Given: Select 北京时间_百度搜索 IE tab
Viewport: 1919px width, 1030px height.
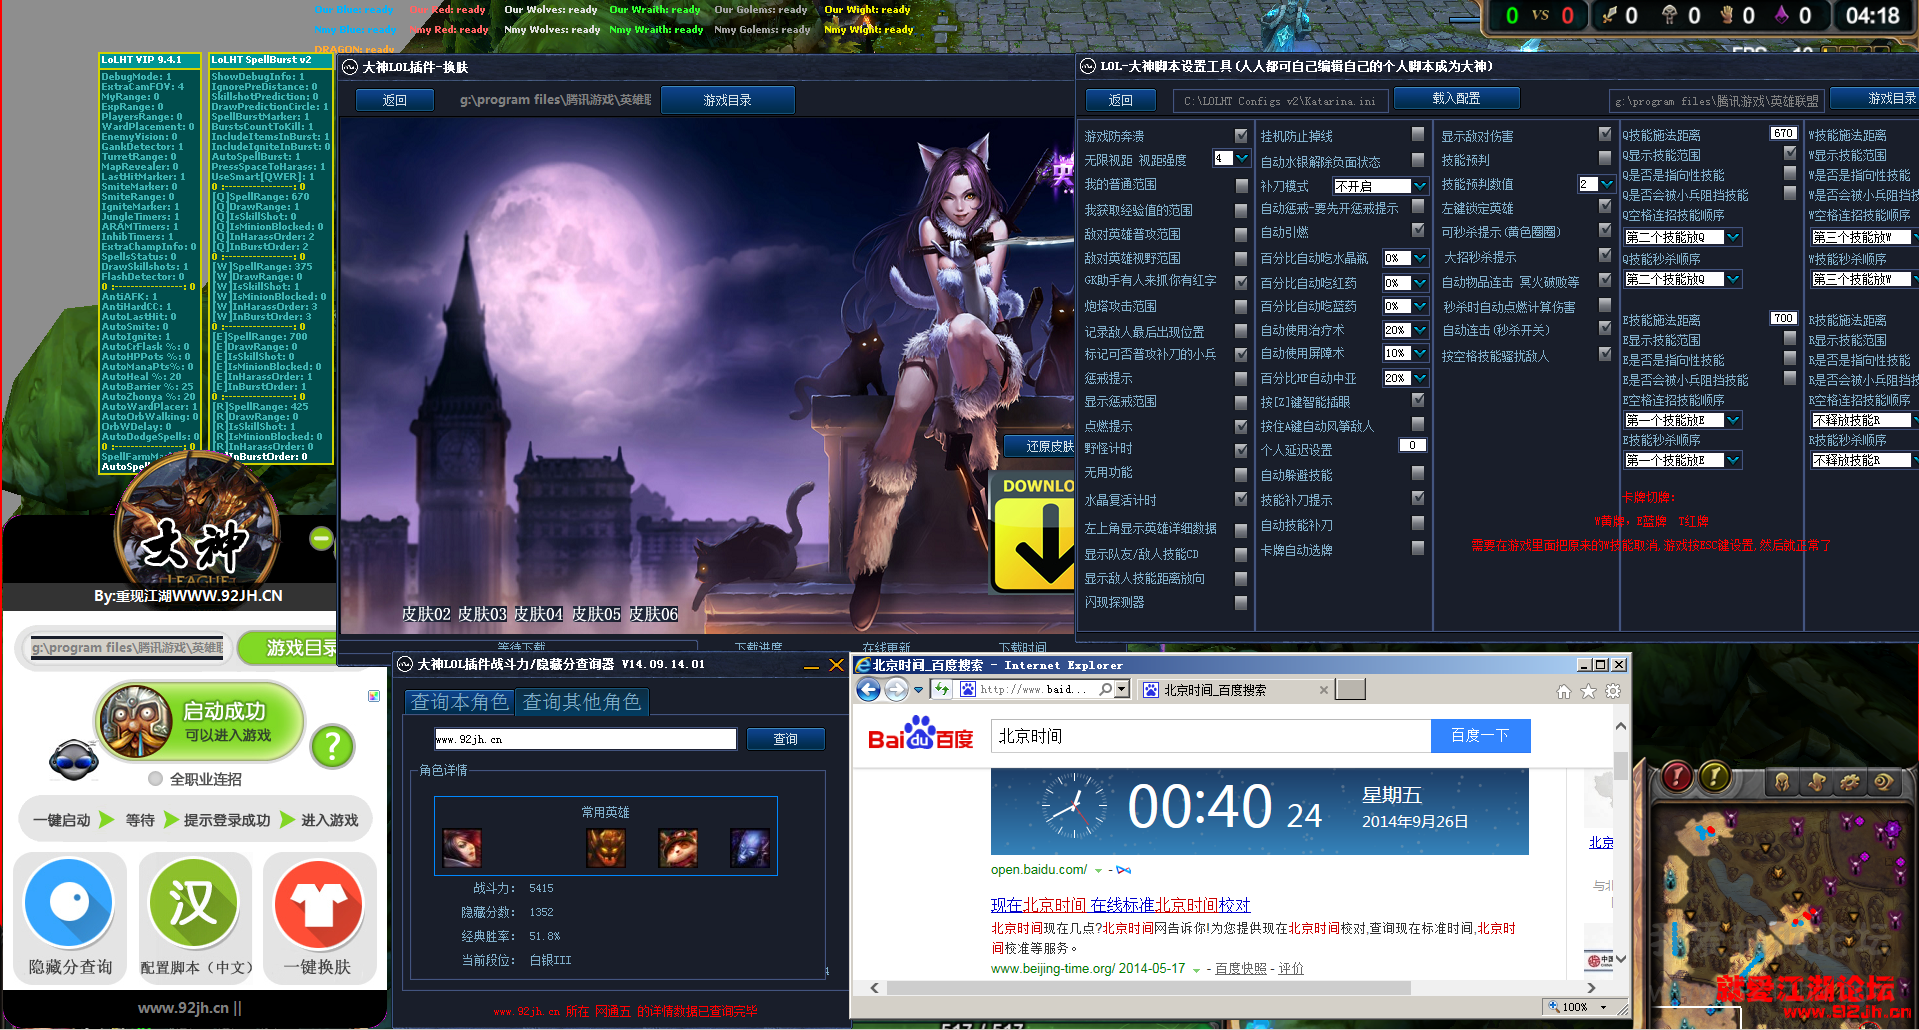Looking at the screenshot, I should click(1235, 690).
